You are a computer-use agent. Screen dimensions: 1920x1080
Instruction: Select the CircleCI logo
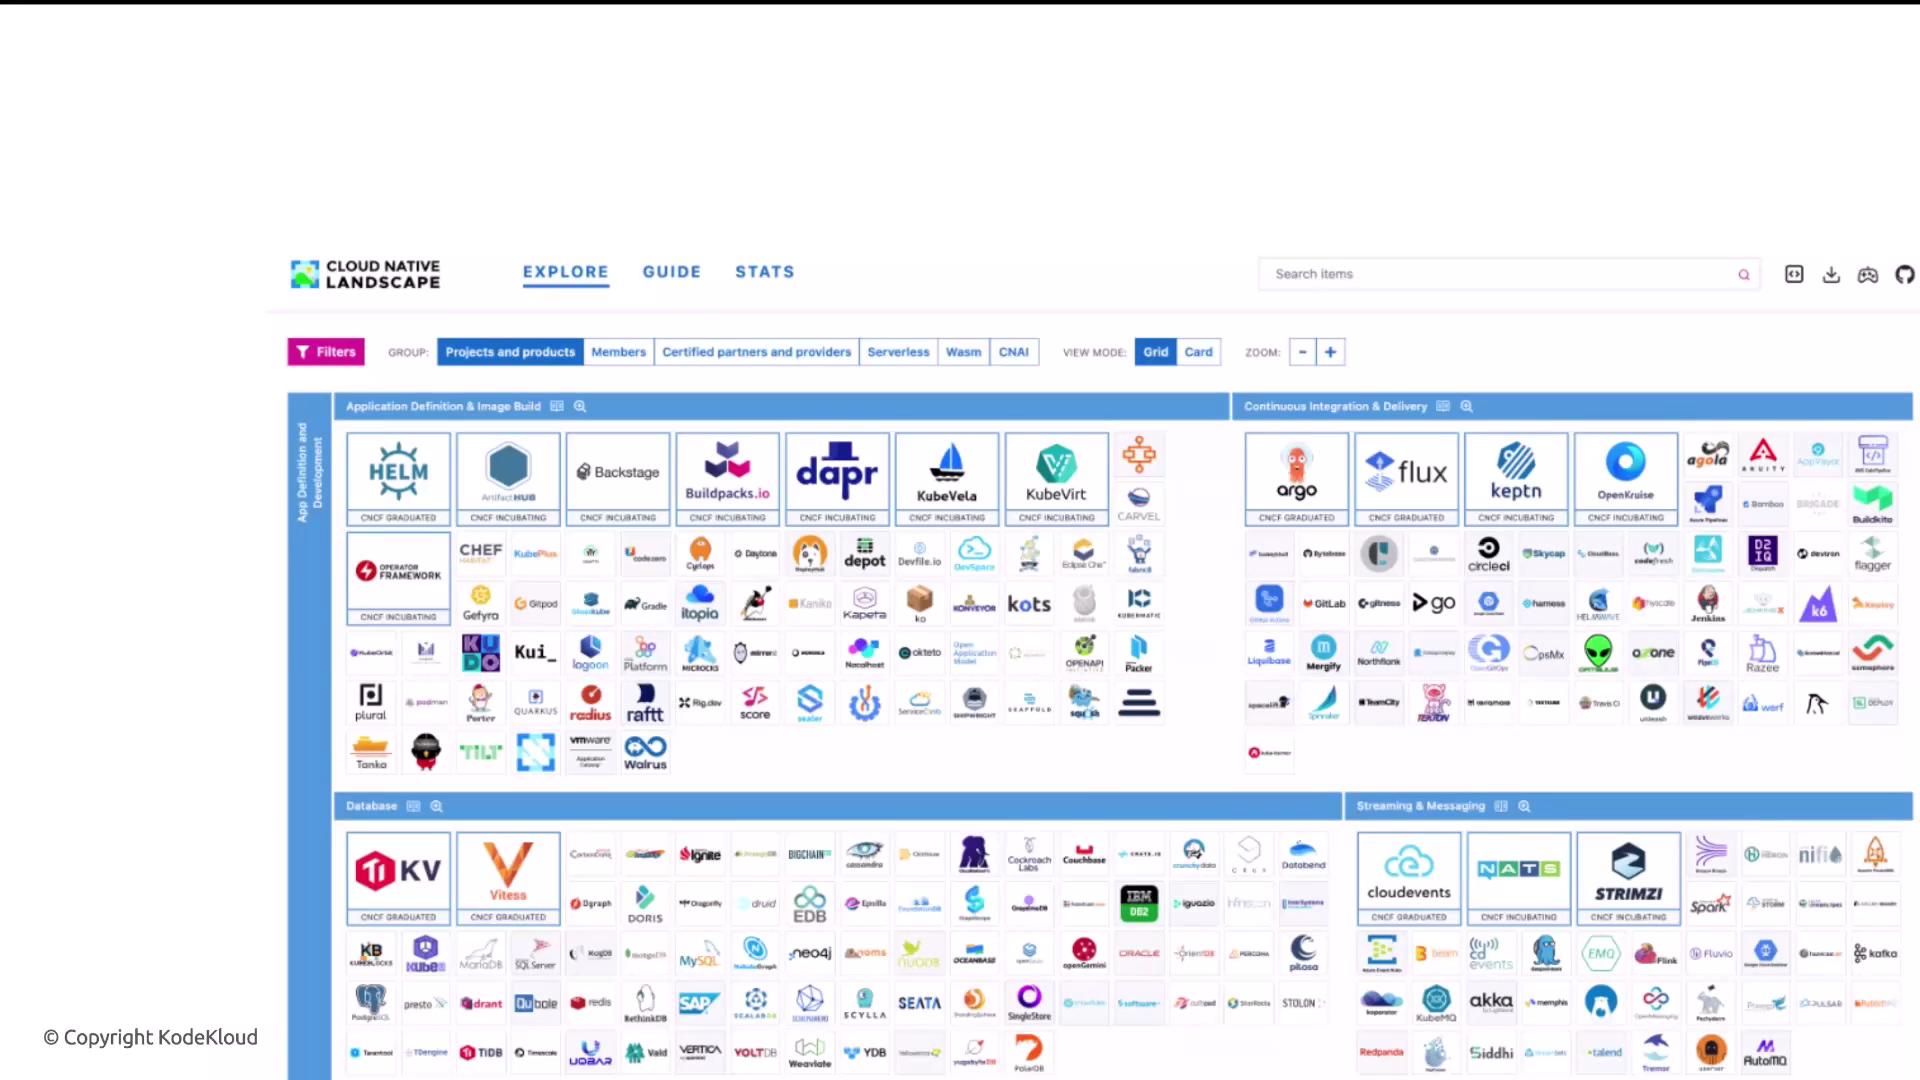point(1489,553)
